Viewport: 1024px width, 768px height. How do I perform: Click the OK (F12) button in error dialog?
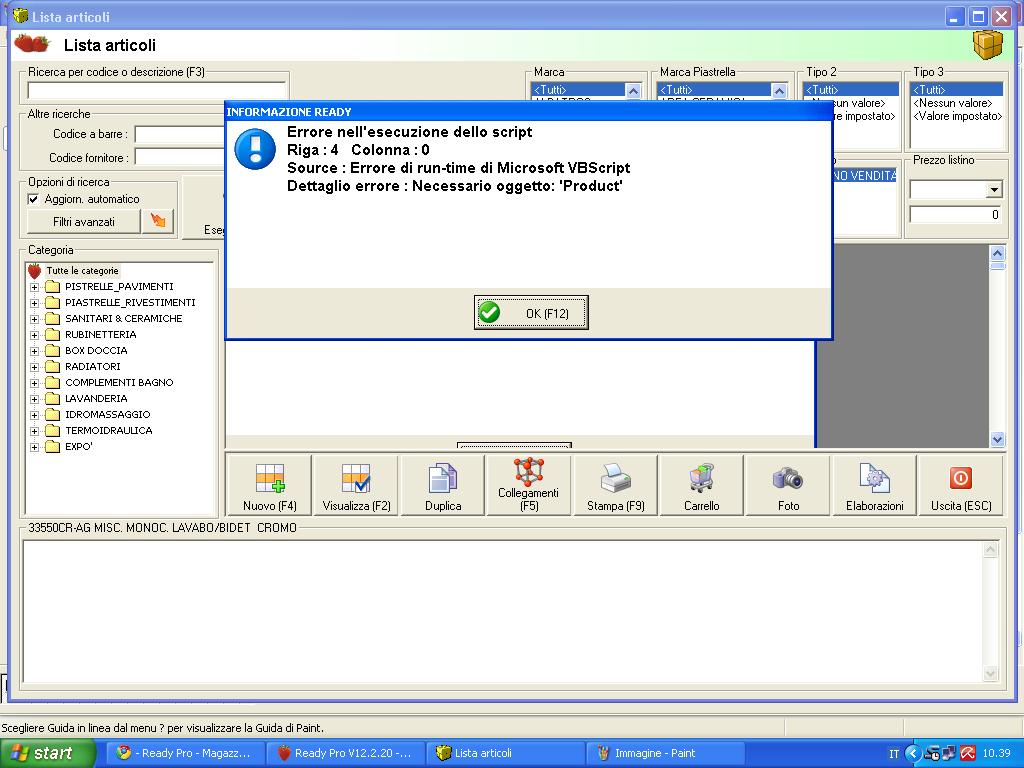pos(531,313)
